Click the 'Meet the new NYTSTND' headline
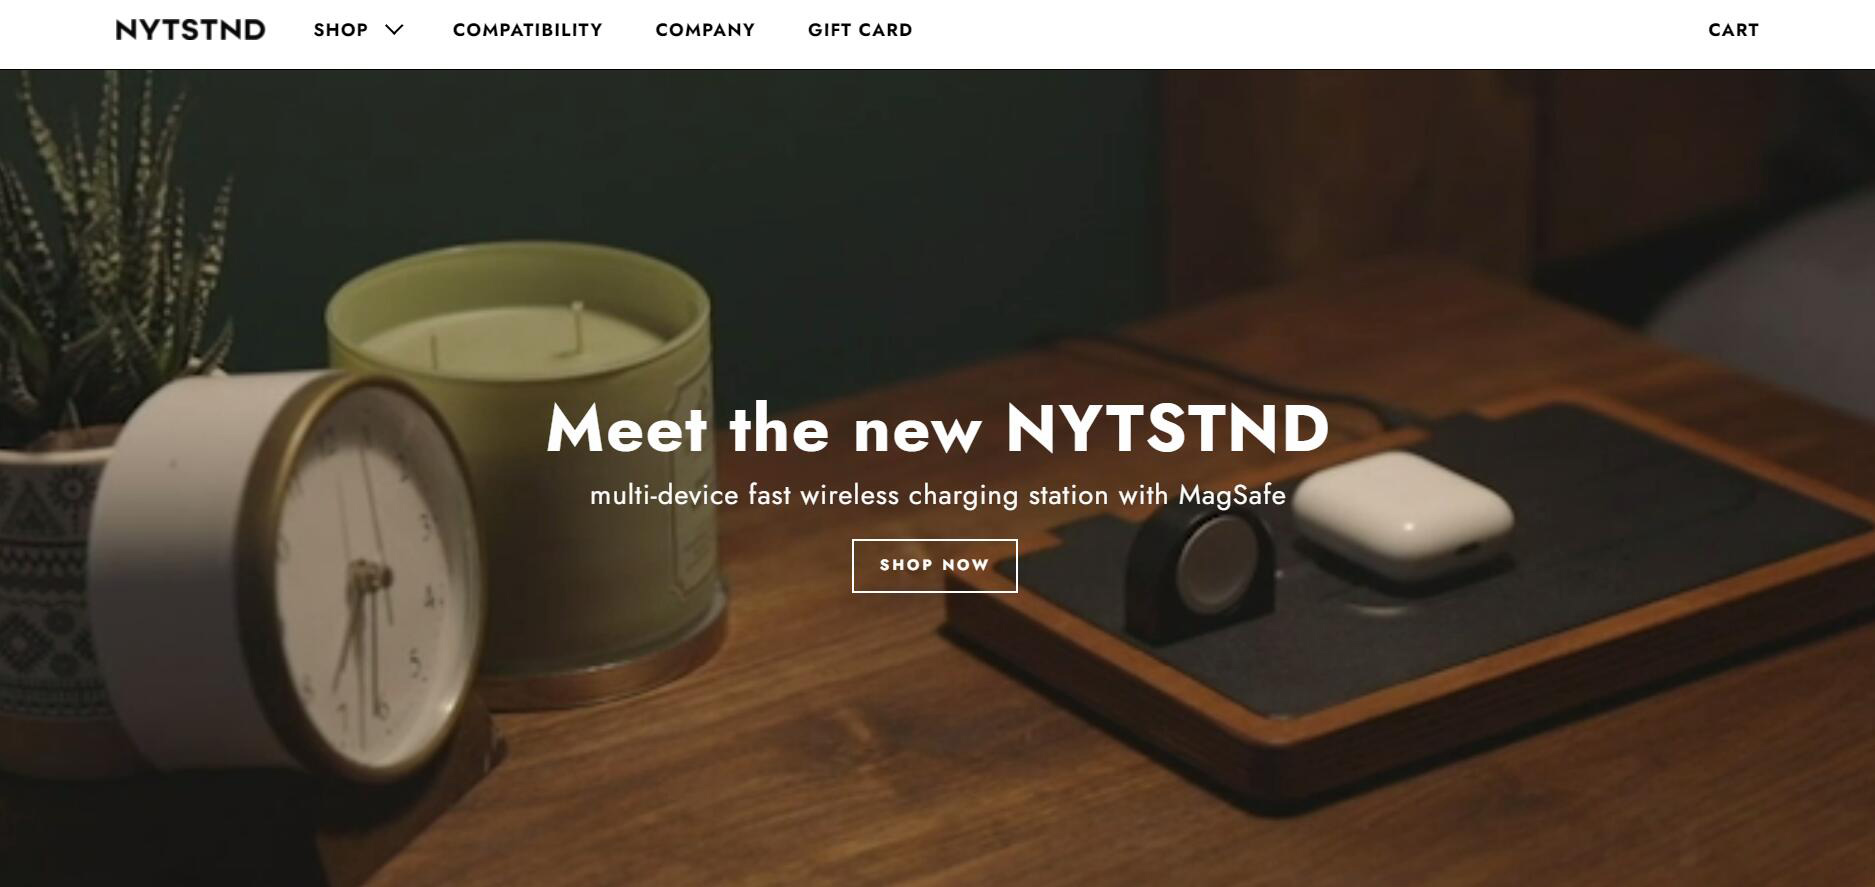Screen dimensions: 1875x887 938,429
